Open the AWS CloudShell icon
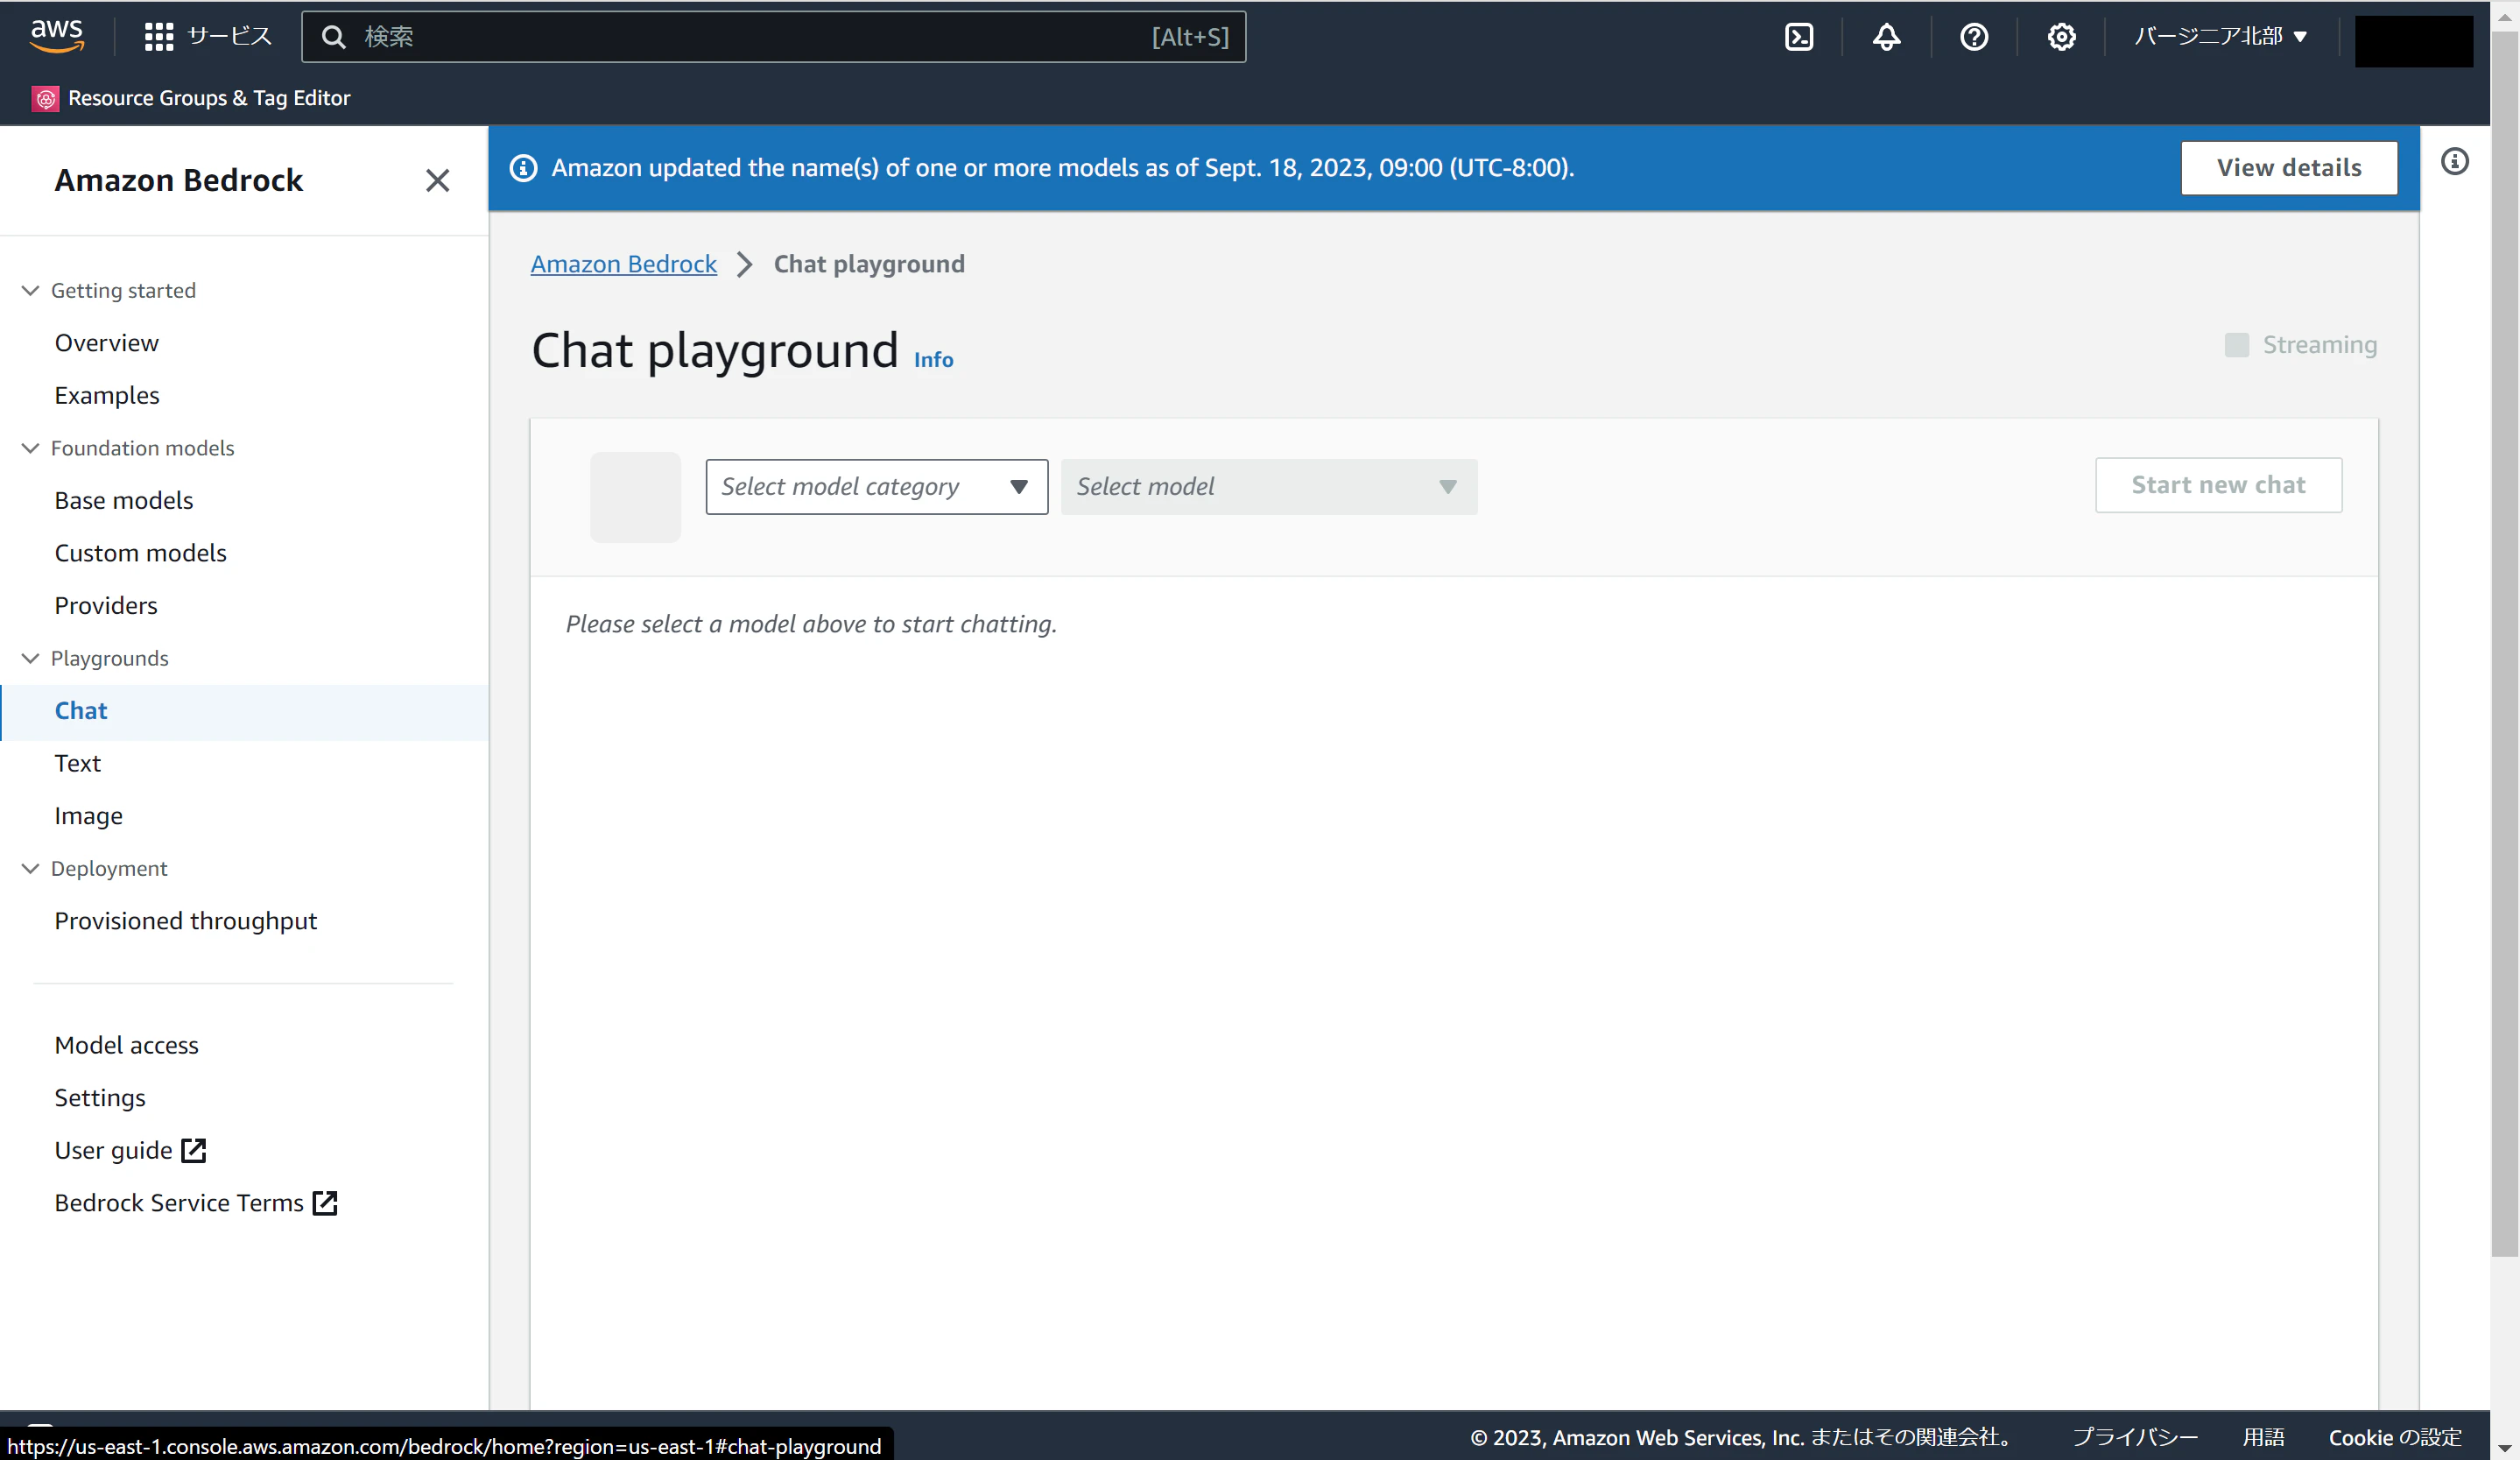2520x1460 pixels. coord(1798,37)
